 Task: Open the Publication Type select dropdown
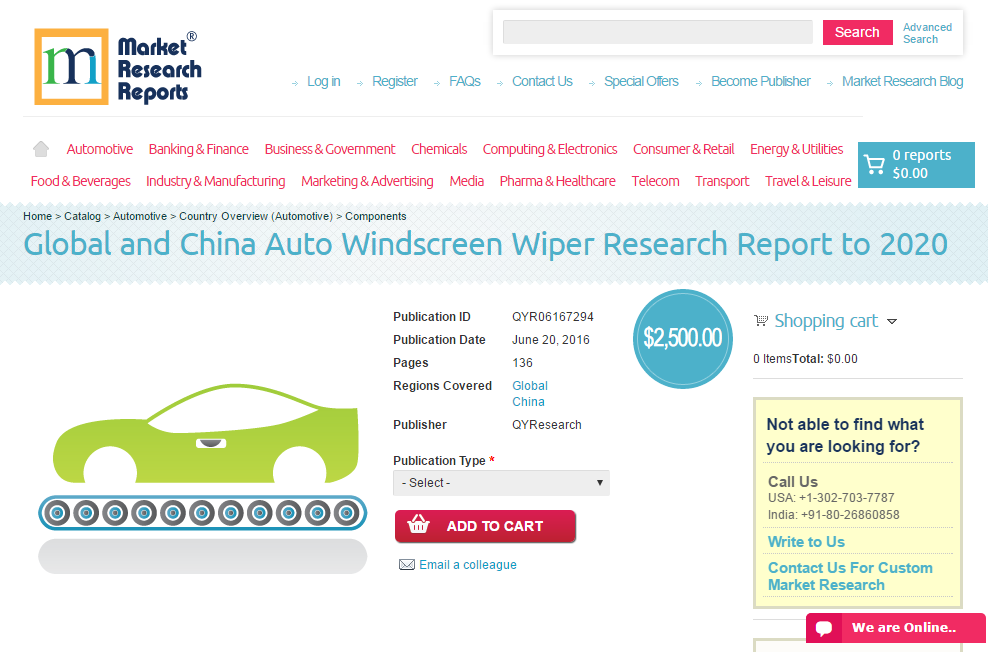click(501, 483)
